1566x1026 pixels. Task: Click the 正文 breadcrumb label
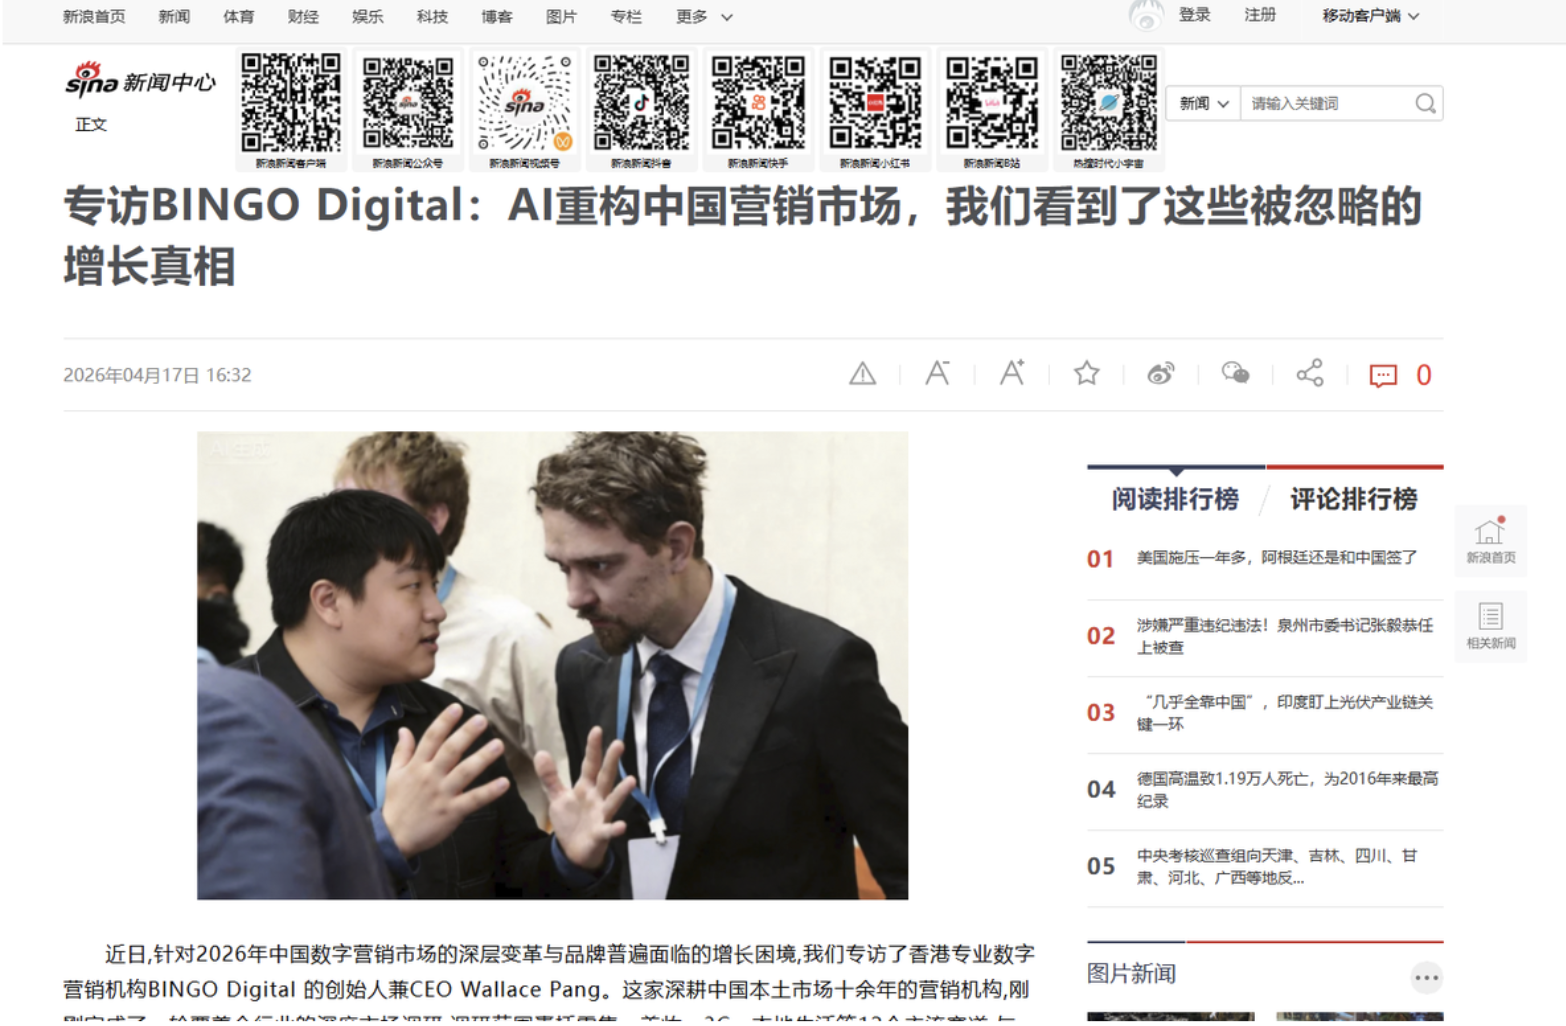point(91,124)
